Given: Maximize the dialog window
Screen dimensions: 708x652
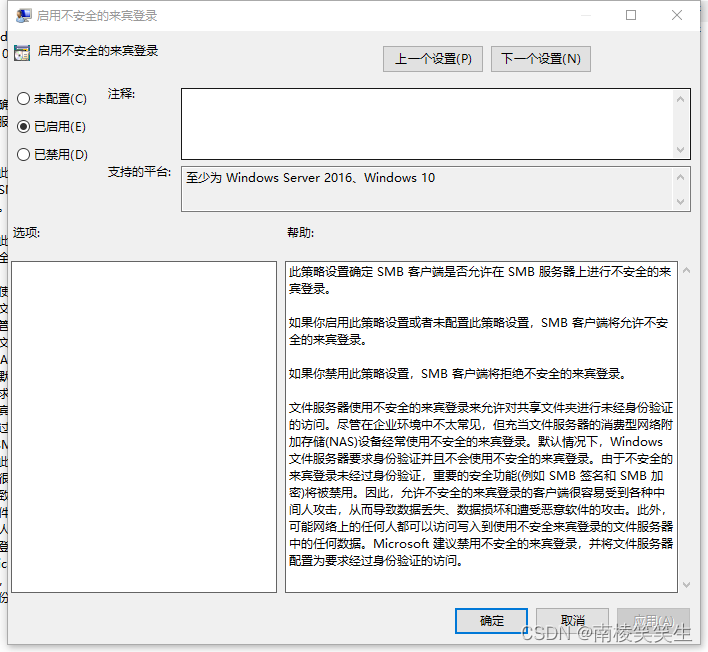Looking at the screenshot, I should pos(631,15).
